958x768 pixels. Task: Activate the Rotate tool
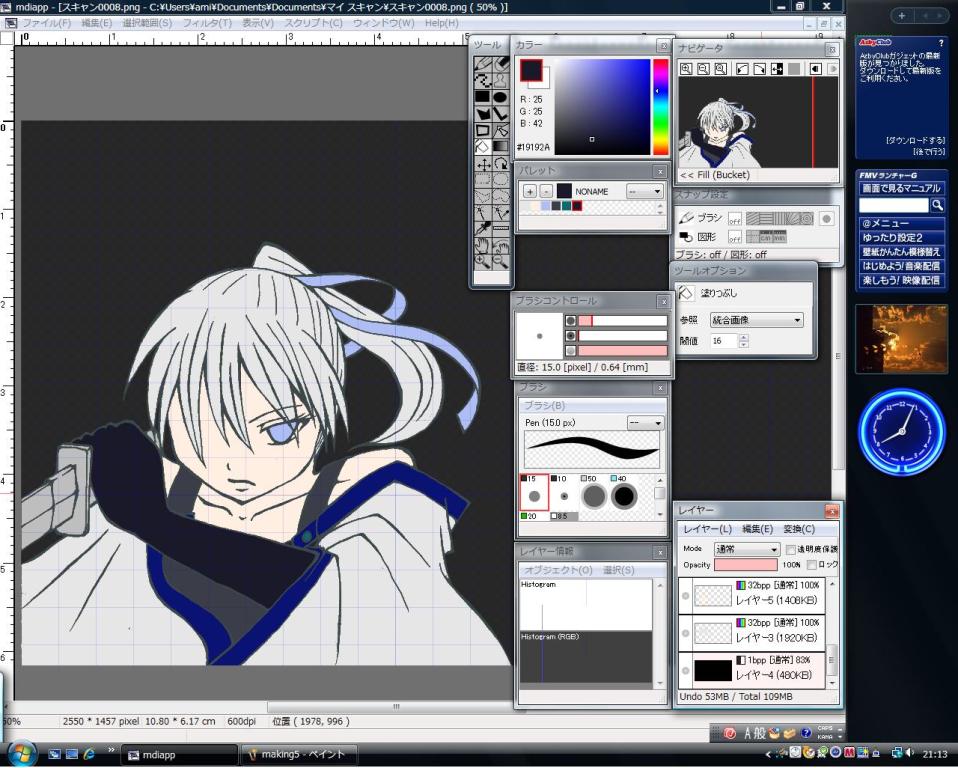[x=501, y=164]
